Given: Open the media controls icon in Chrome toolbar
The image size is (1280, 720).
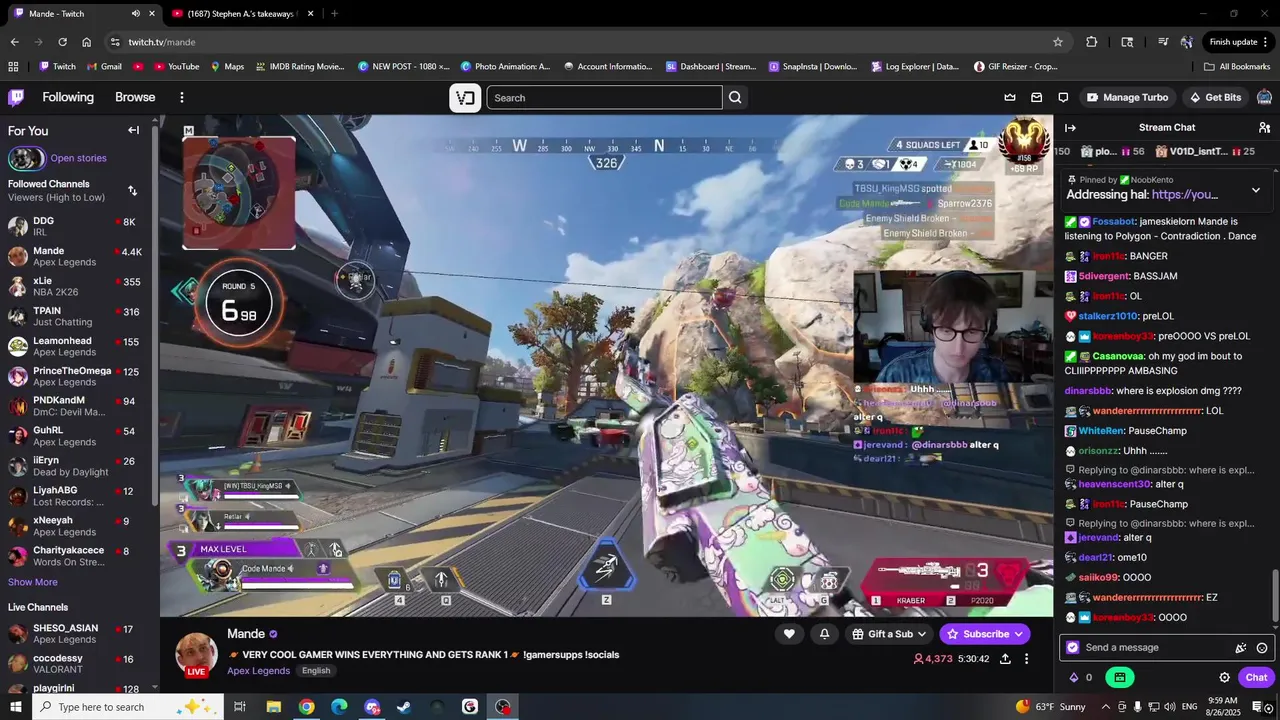Looking at the screenshot, I should click(x=1162, y=42).
